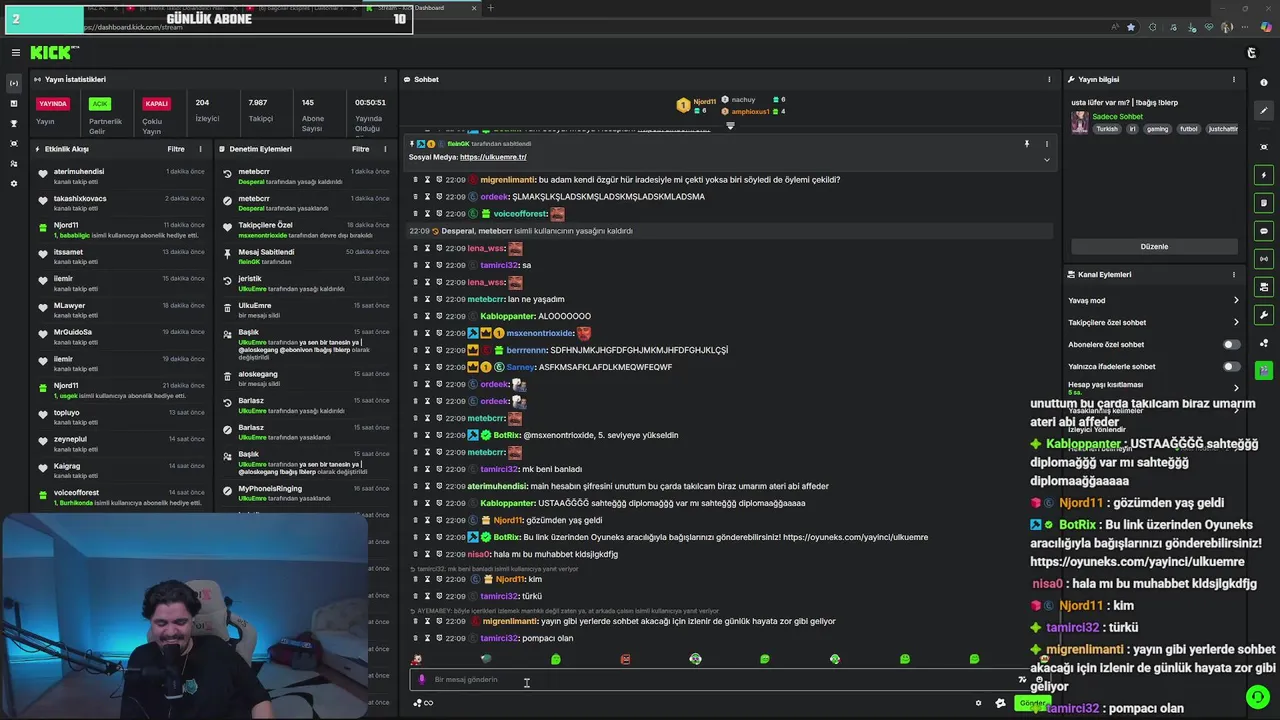Open the ulkuemre.tr link in pinned message
The image size is (1280, 720).
click(x=493, y=157)
